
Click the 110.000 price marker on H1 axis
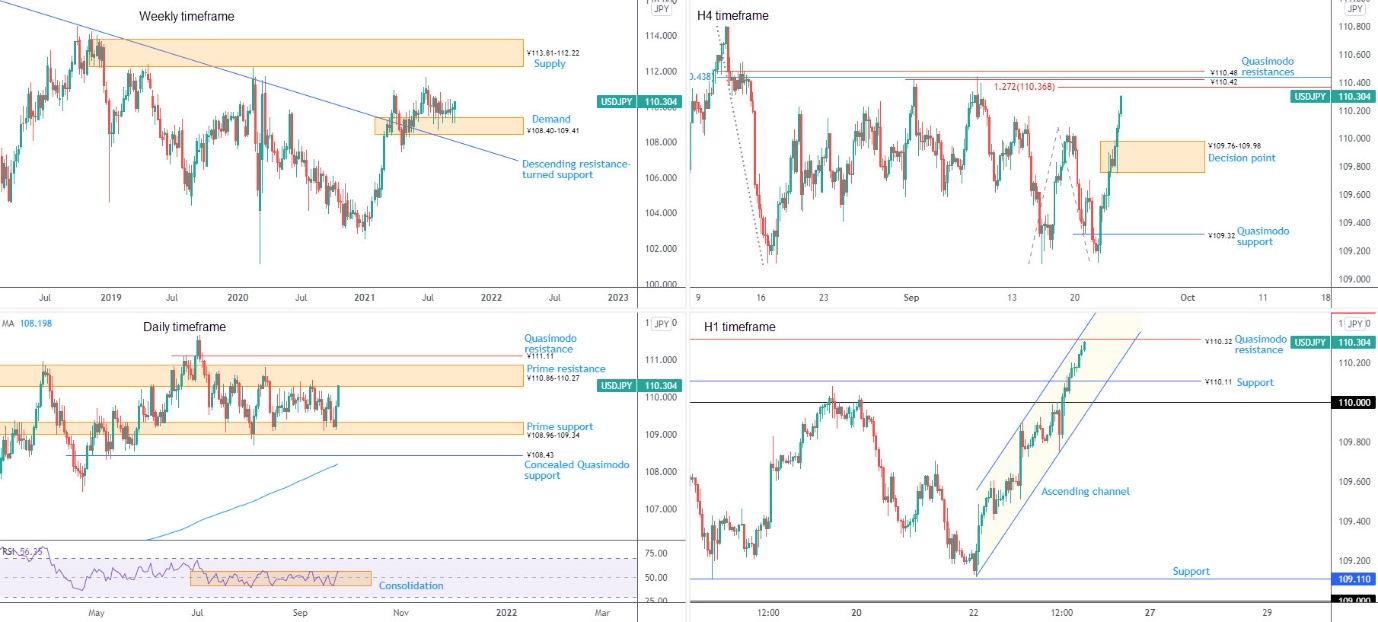point(1353,402)
